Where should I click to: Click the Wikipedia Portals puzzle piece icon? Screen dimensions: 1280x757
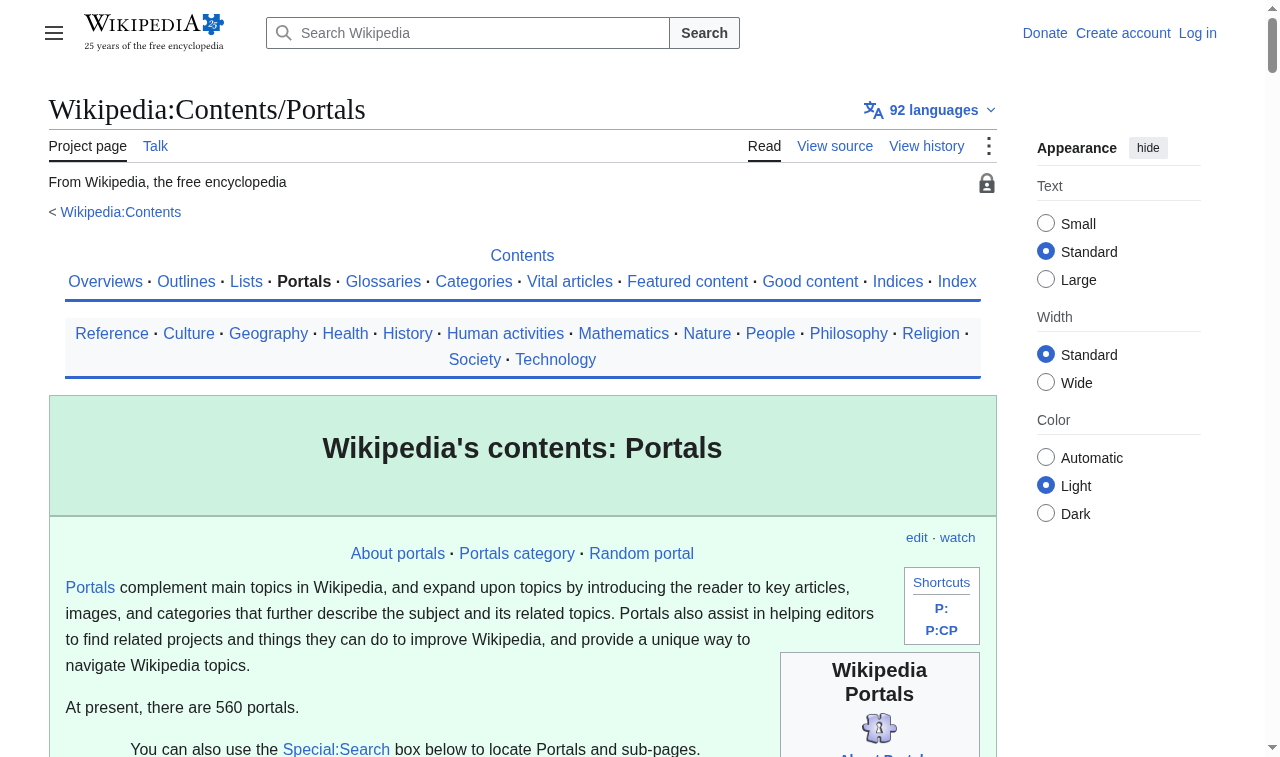click(x=880, y=728)
